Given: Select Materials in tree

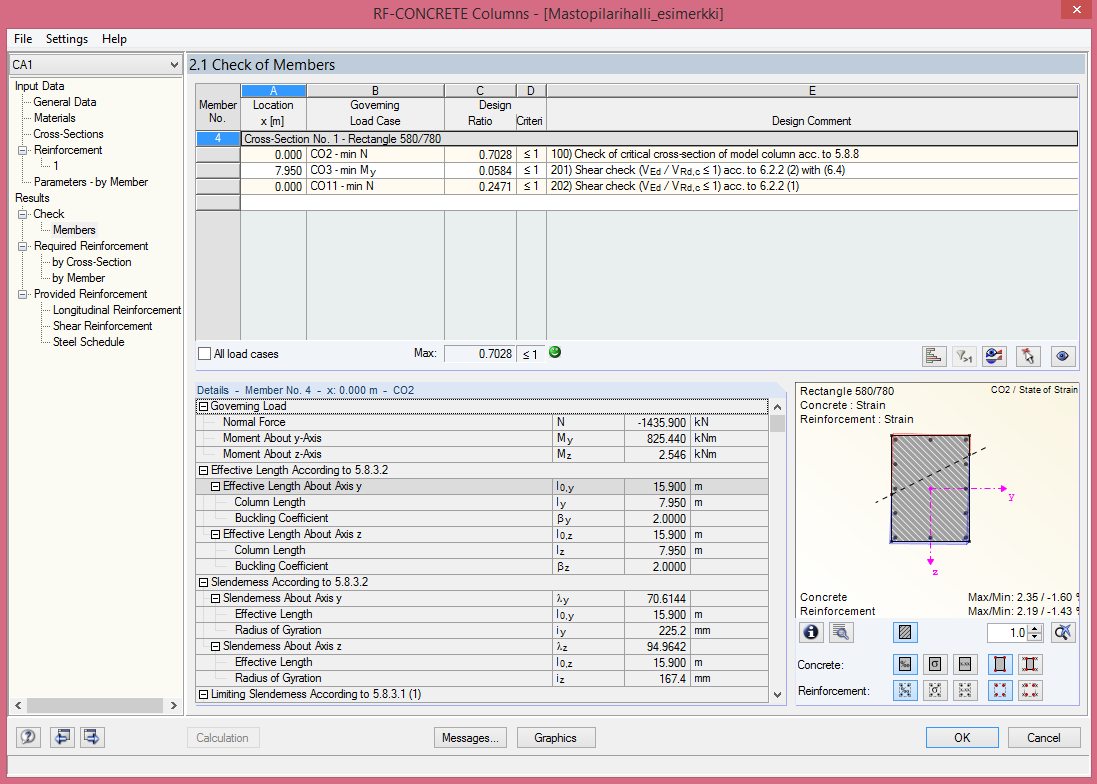Looking at the screenshot, I should [55, 118].
